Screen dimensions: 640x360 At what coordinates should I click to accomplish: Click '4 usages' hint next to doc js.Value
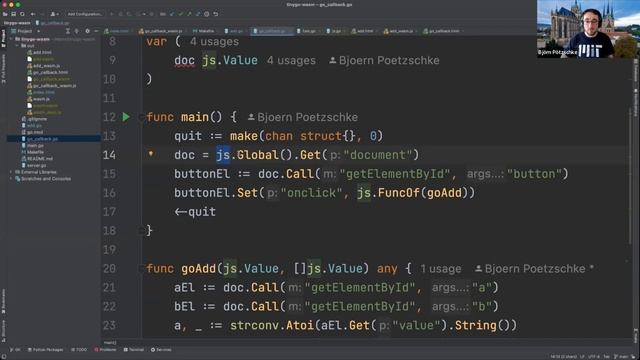coord(291,60)
